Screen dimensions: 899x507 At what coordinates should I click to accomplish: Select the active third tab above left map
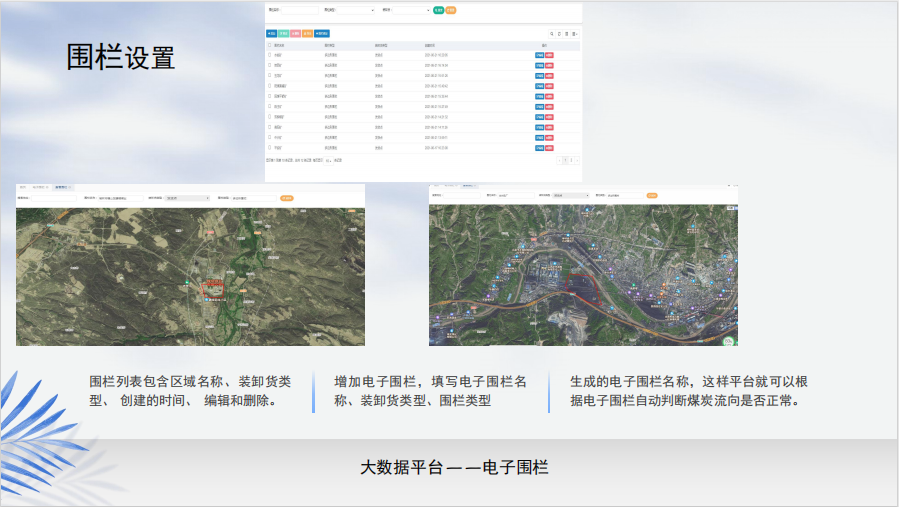point(63,187)
